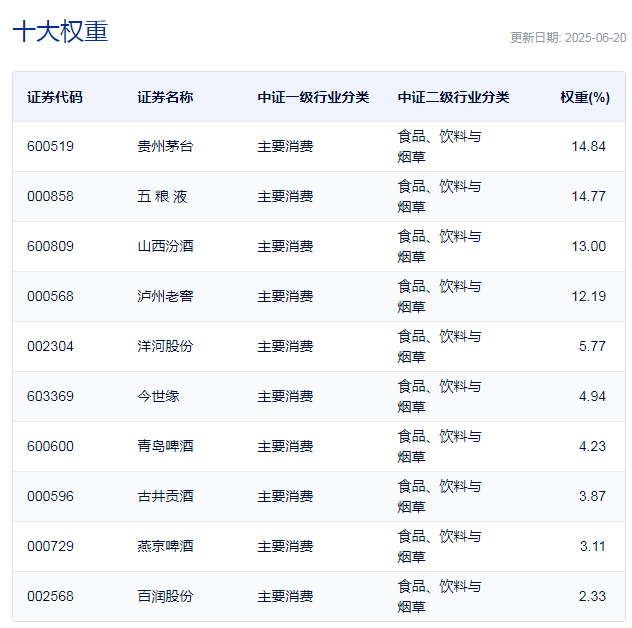
Task: Select stock code 600600
Action: (x=50, y=446)
